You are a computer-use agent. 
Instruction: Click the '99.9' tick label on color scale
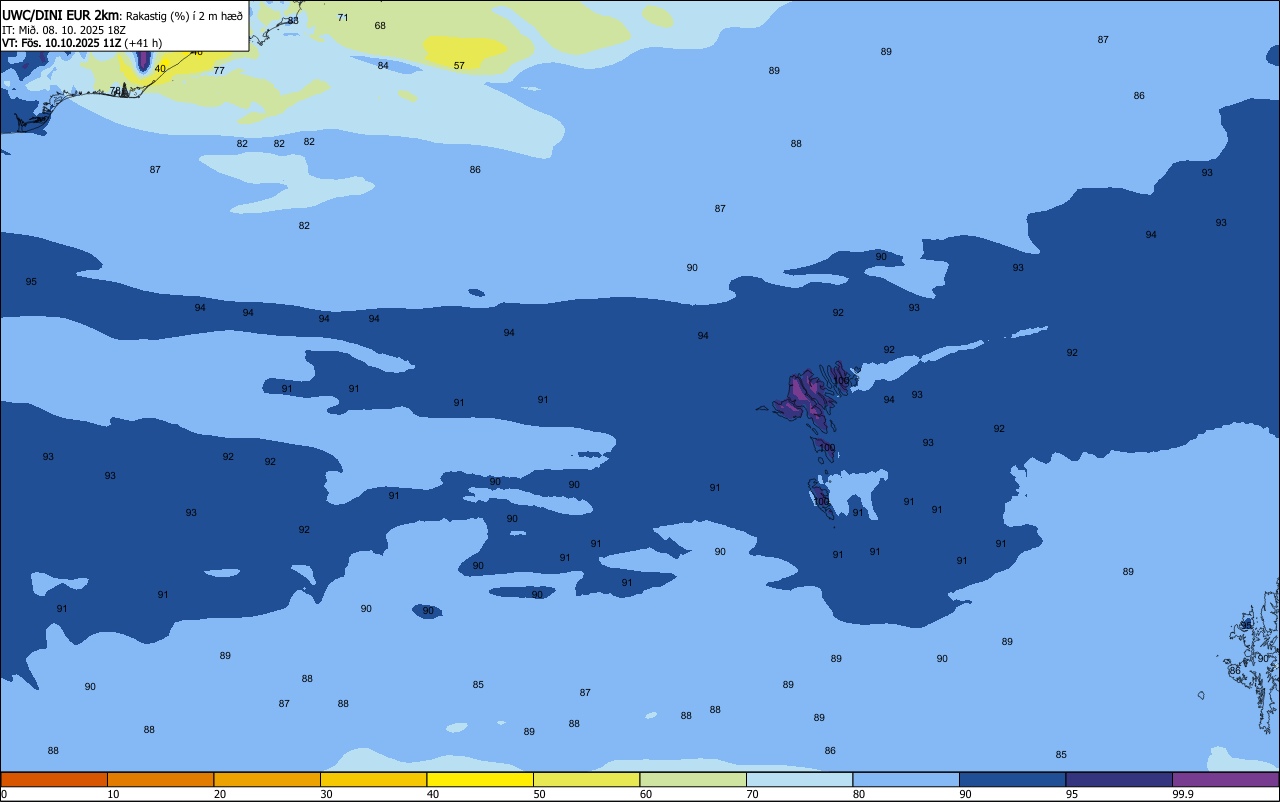(x=1184, y=794)
